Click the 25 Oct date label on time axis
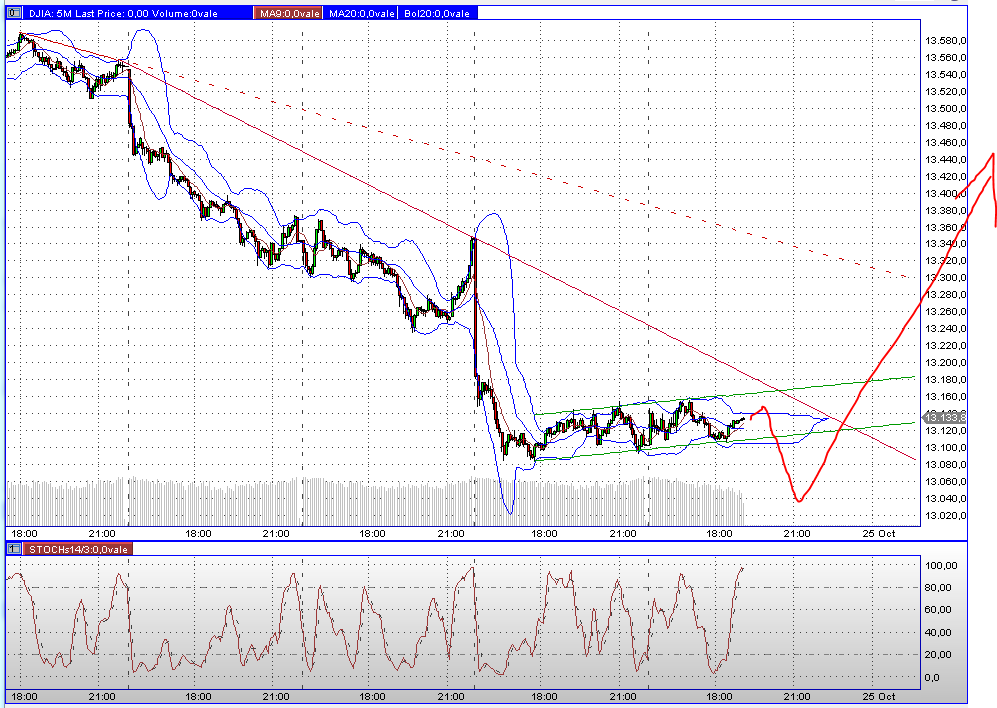Viewport: 997px width, 708px height. tap(878, 533)
